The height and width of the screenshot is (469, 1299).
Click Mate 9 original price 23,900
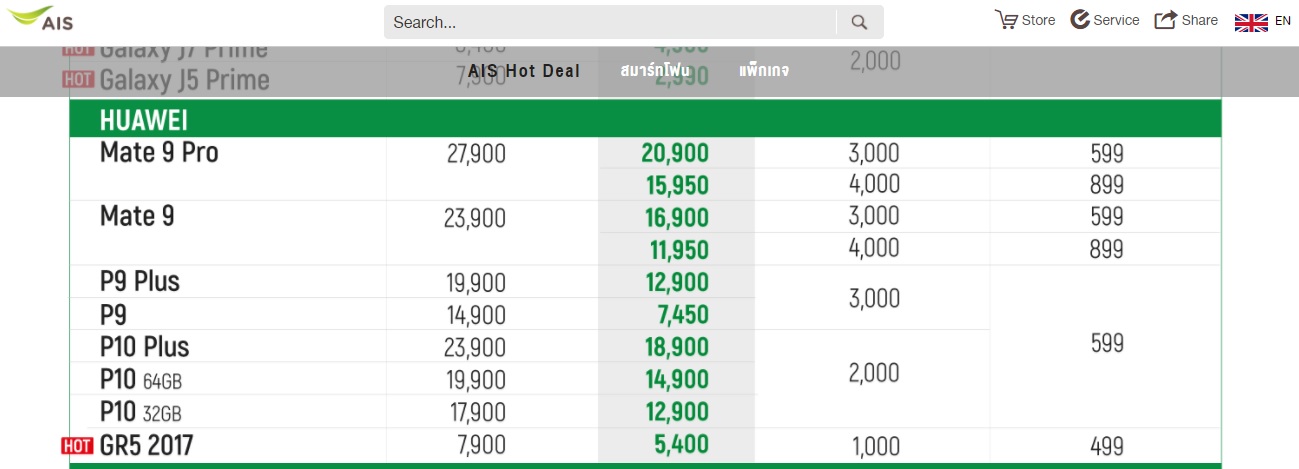pos(475,218)
